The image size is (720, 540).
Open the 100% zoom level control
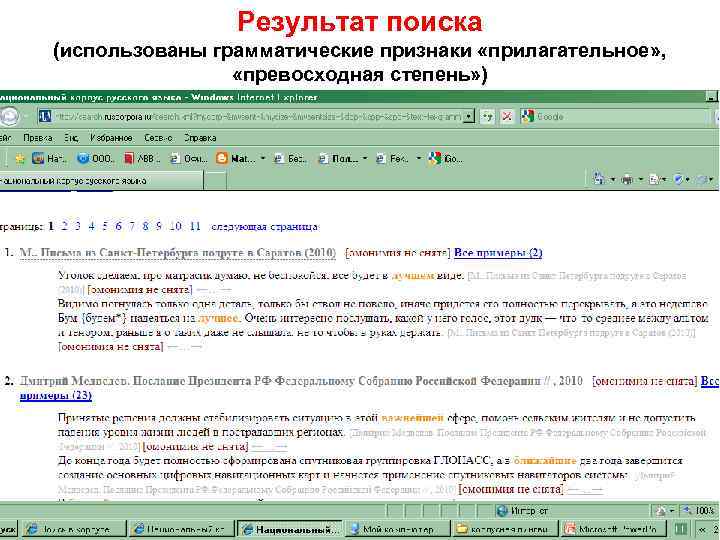698,511
